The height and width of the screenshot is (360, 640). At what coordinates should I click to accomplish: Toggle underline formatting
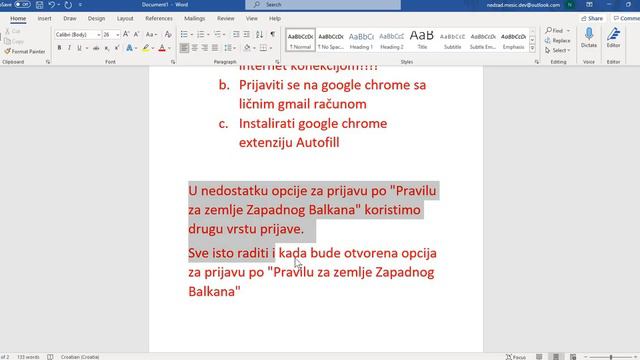click(x=80, y=48)
